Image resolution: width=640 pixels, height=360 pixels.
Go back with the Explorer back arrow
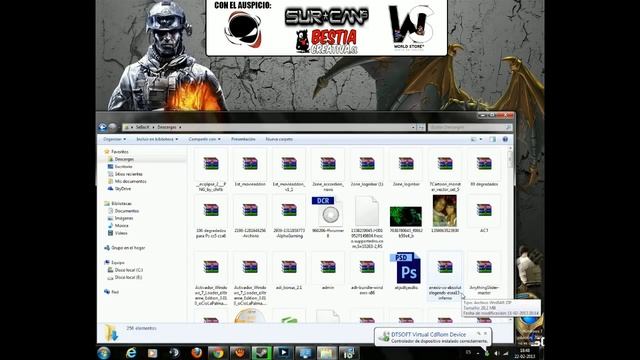point(103,127)
